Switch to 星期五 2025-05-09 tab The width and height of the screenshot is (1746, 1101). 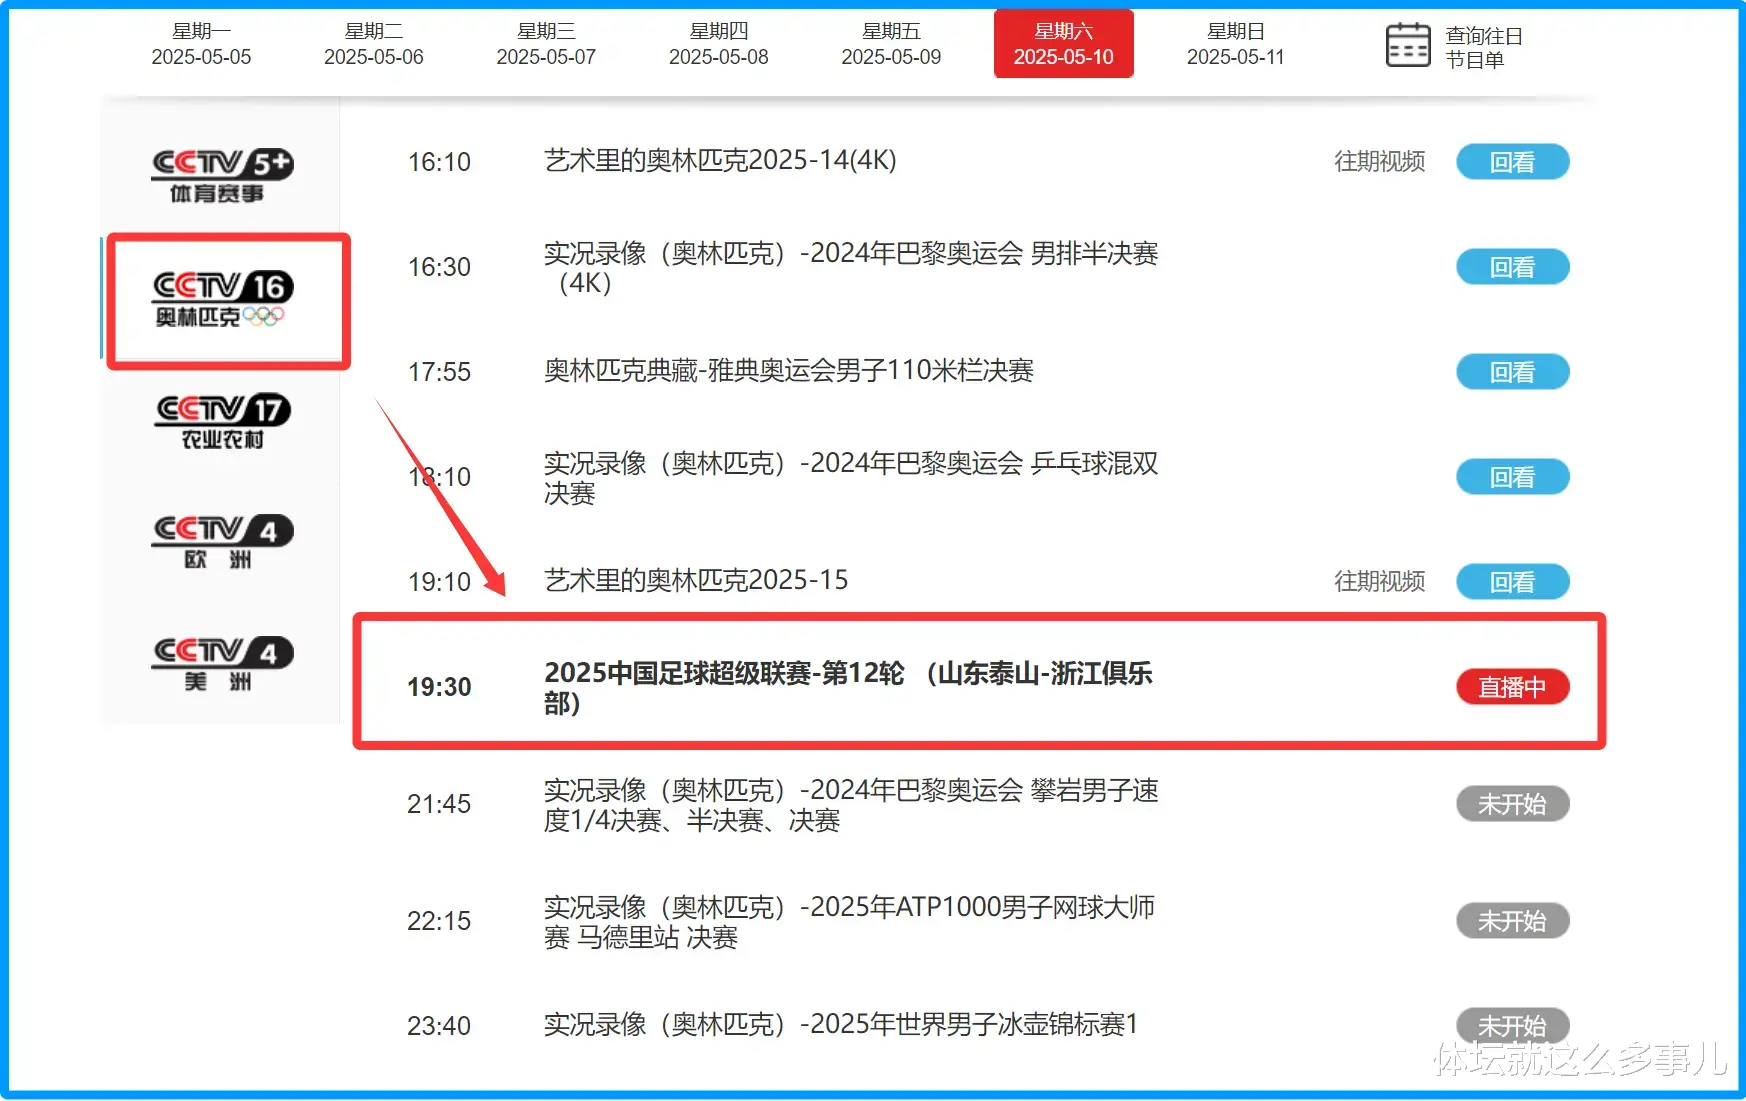pos(891,45)
